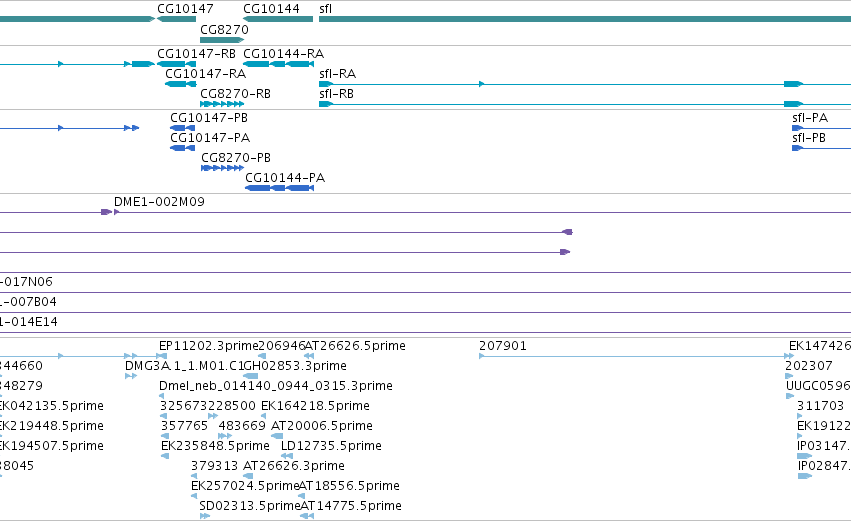Viewport: 851px width, 521px height.
Task: Select the CG8270-RB transcript arrow glyph
Action: point(222,104)
